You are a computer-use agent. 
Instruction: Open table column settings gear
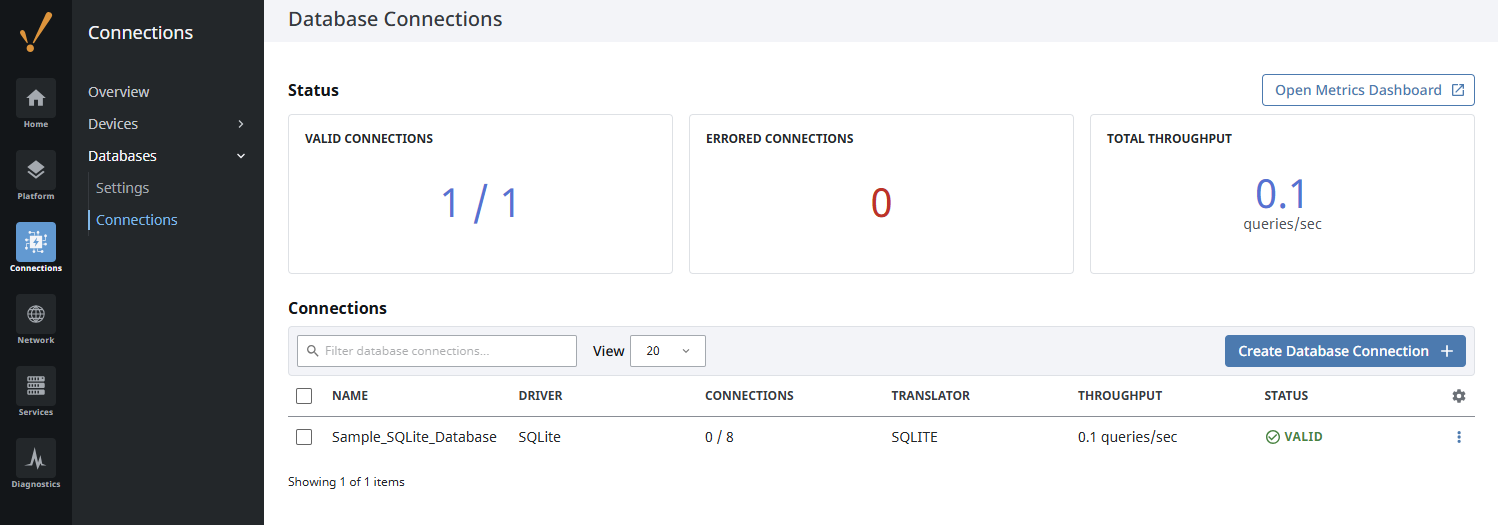1459,396
